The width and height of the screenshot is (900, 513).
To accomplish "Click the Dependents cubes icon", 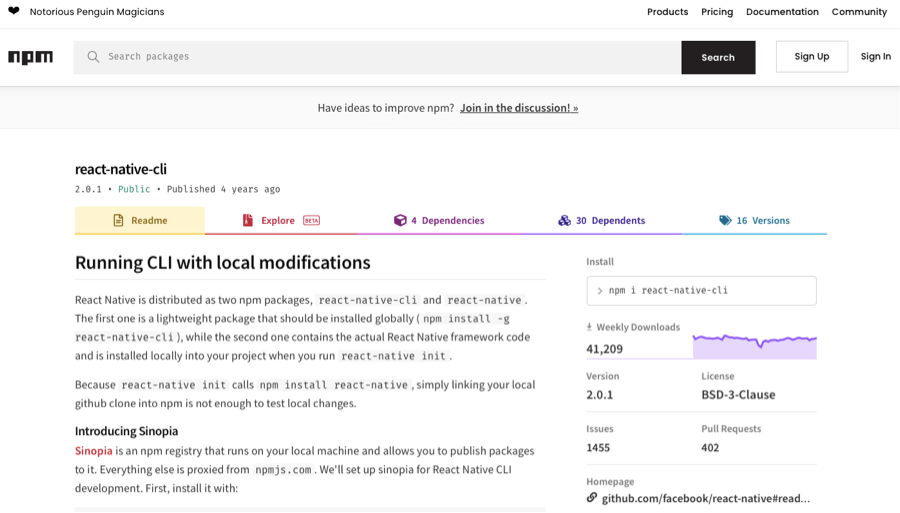I will [564, 220].
